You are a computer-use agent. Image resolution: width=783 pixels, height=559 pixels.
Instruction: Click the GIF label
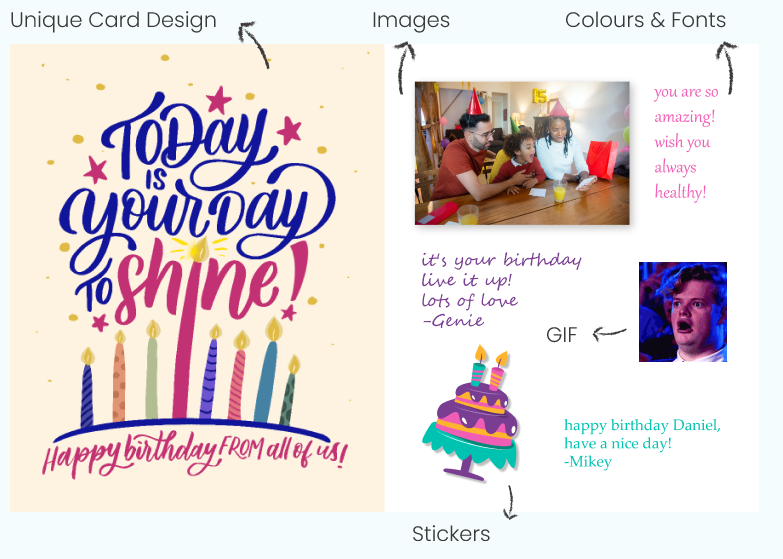(562, 335)
